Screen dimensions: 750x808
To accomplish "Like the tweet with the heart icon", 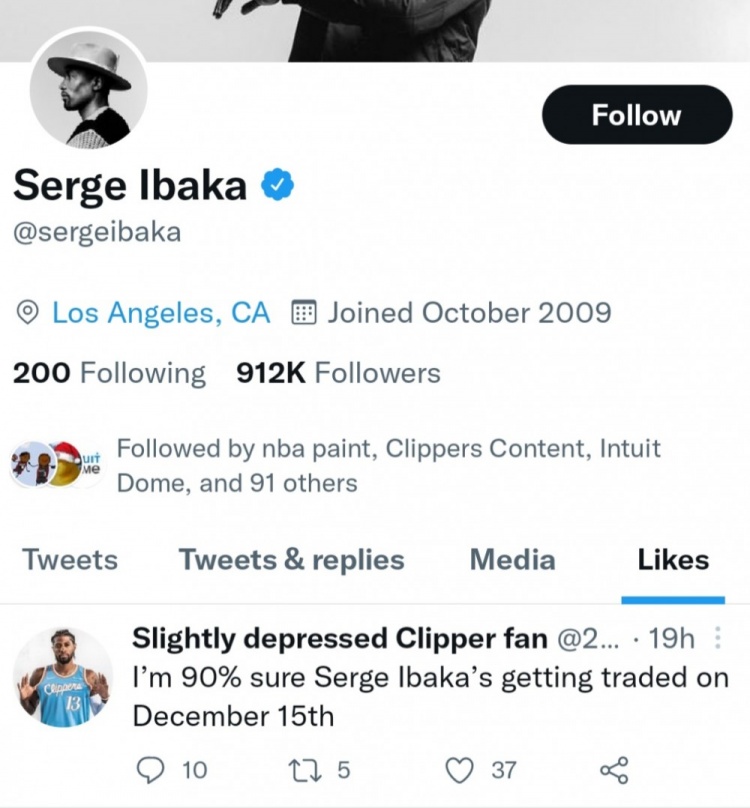I will pyautogui.click(x=459, y=769).
